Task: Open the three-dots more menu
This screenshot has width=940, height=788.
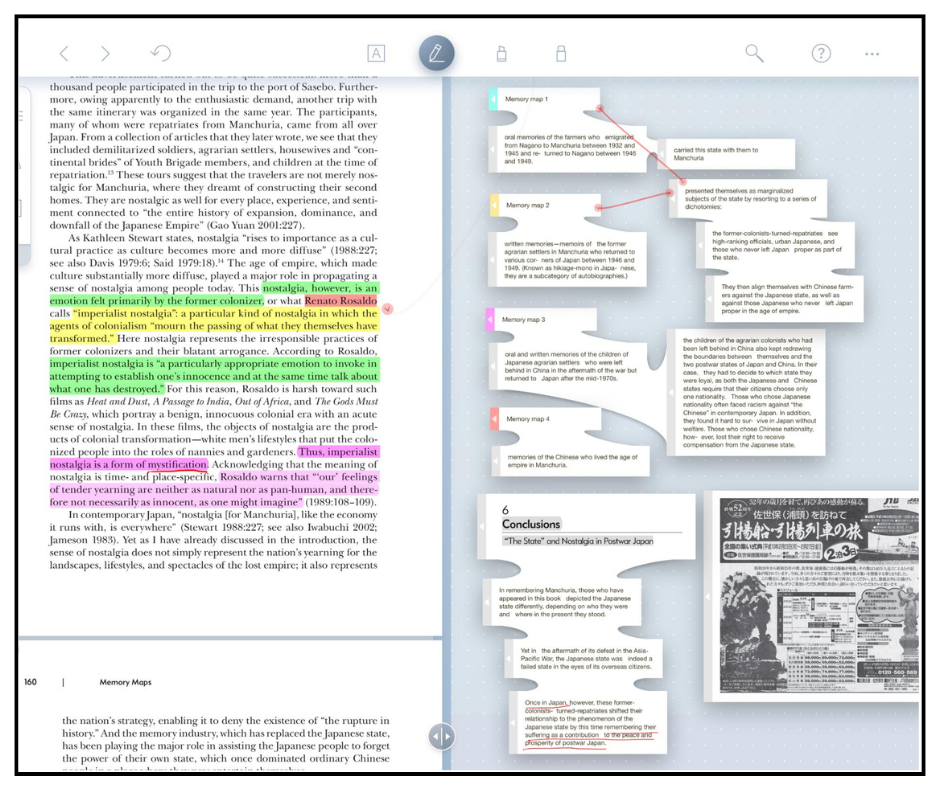Action: [872, 54]
